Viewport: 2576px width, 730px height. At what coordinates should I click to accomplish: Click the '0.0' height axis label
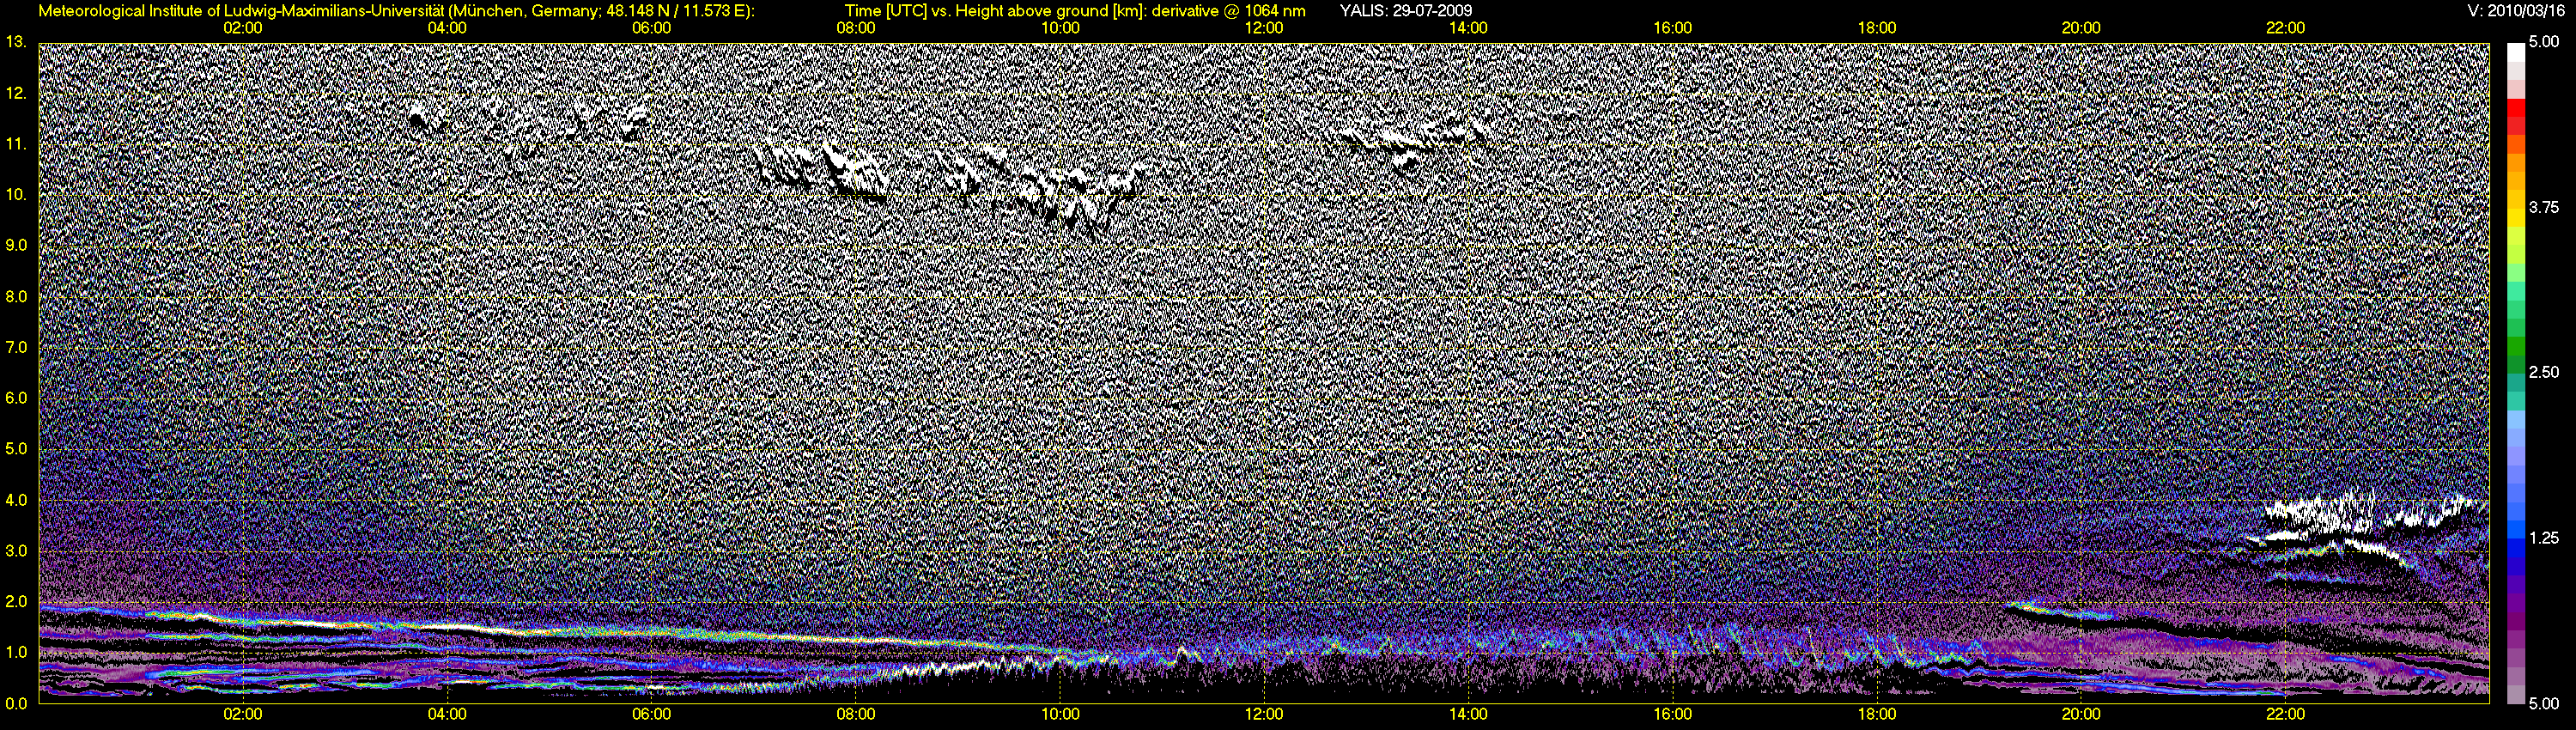tap(15, 703)
